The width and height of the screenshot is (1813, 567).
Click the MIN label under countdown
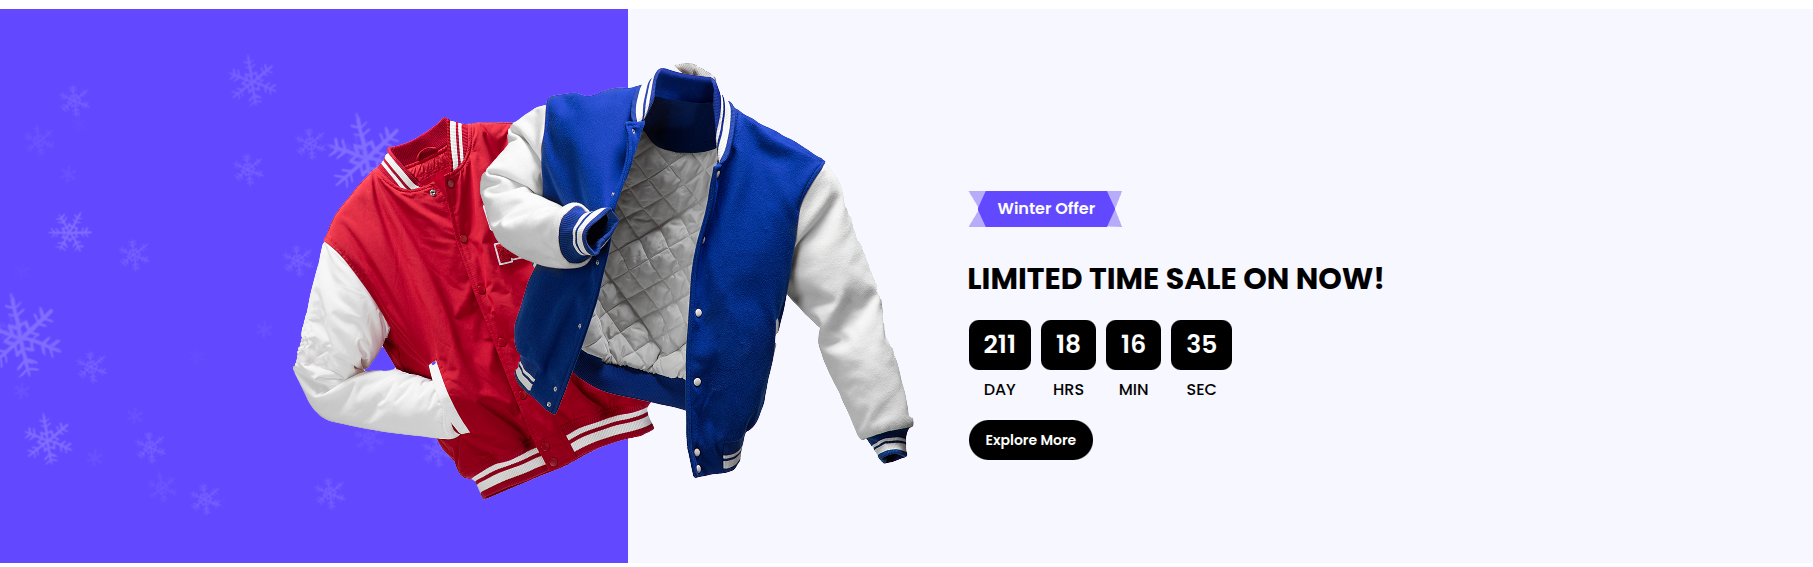pyautogui.click(x=1133, y=390)
